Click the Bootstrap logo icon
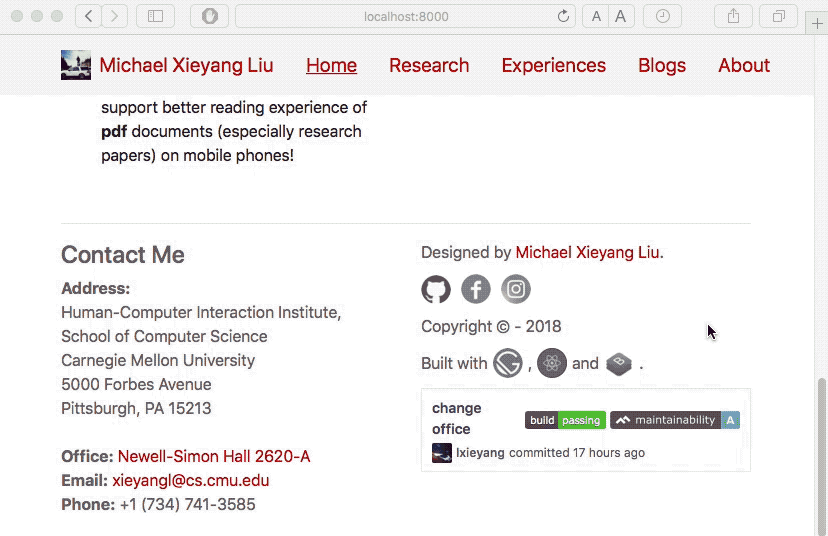The height and width of the screenshot is (536, 828). [619, 363]
